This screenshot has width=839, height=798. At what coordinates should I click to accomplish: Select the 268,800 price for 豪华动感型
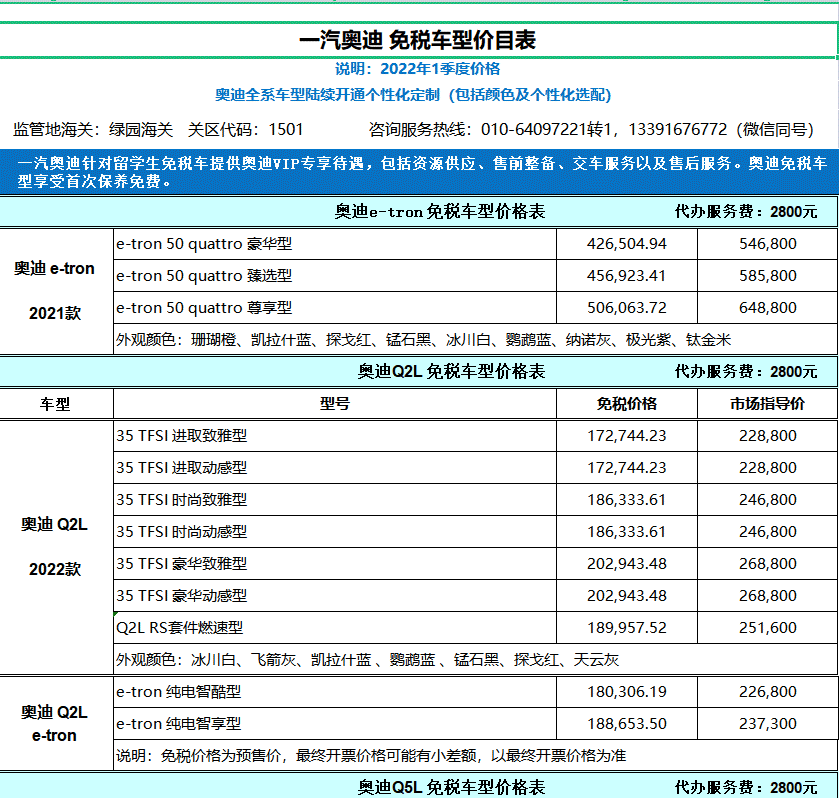coord(768,596)
